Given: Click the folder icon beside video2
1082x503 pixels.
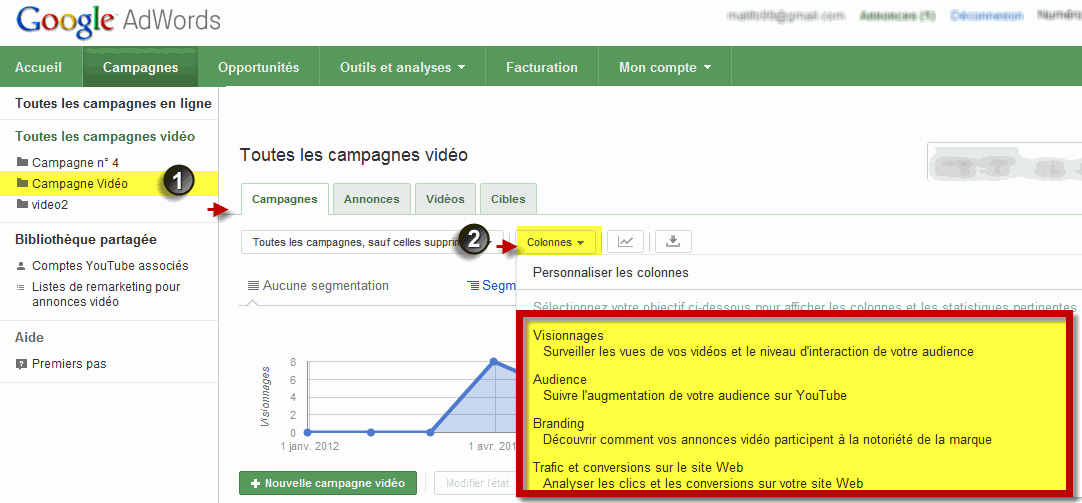Looking at the screenshot, I should (x=22, y=204).
